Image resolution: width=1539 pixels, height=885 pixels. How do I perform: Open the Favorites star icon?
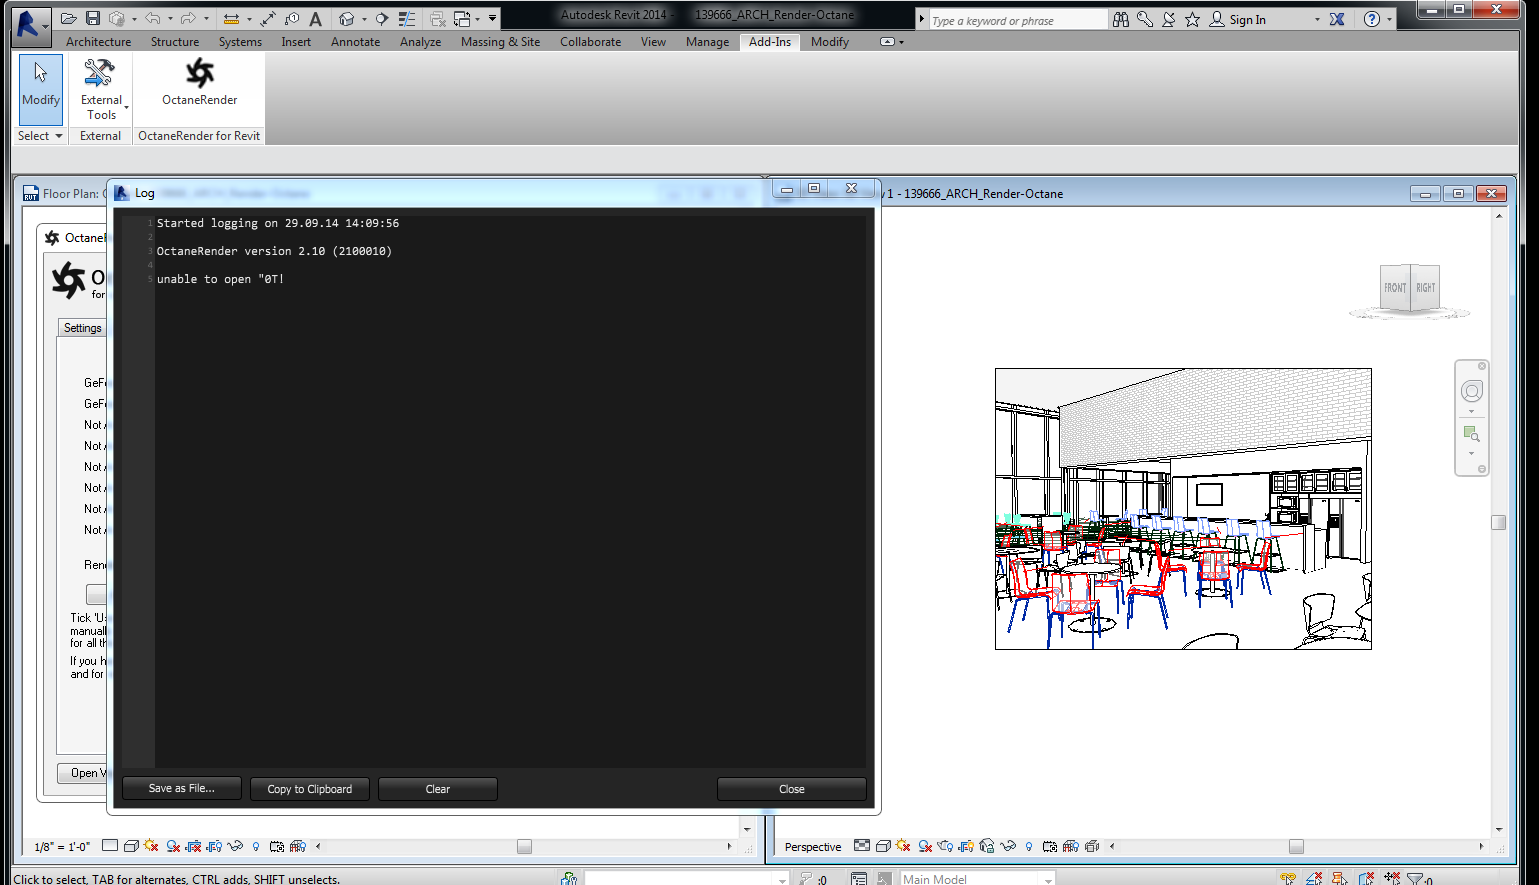click(x=1192, y=19)
